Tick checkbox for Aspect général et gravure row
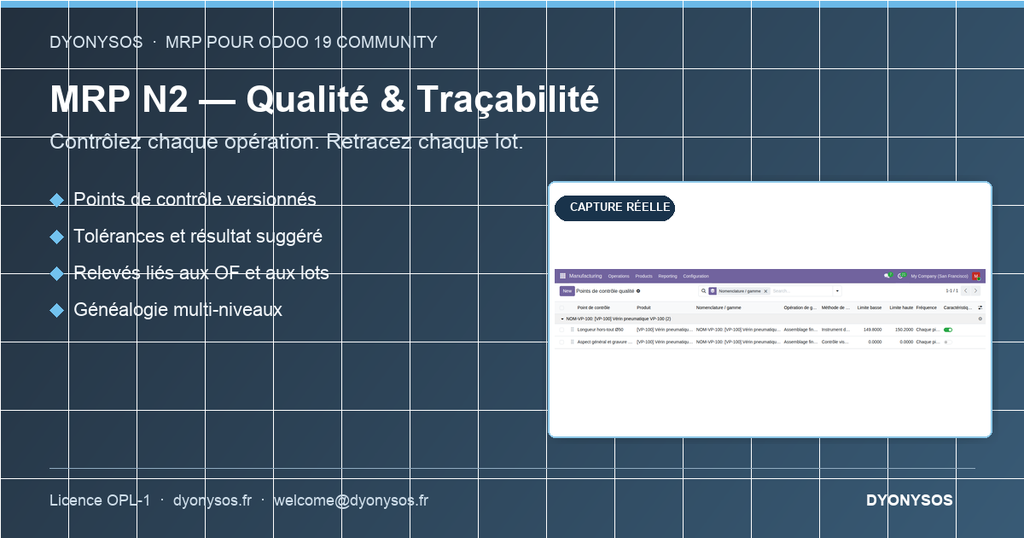 click(x=562, y=342)
